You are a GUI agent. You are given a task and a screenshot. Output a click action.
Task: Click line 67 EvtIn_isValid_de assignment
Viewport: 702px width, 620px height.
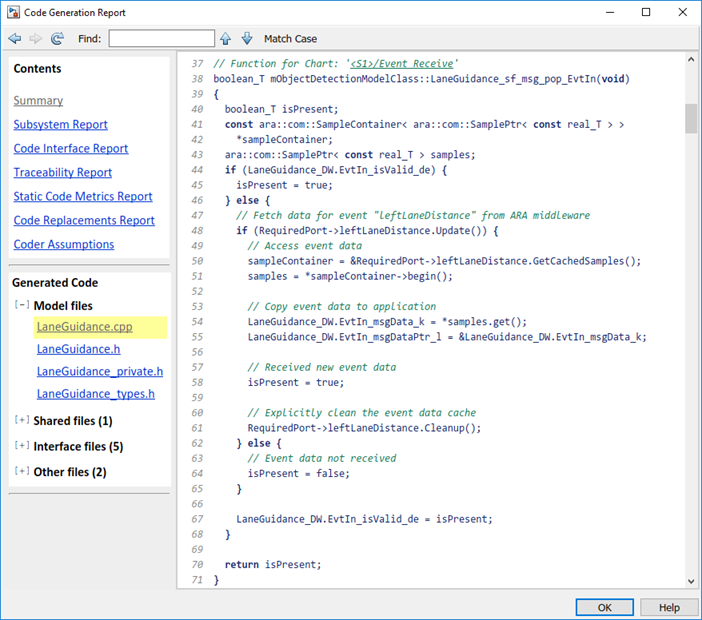(x=364, y=519)
